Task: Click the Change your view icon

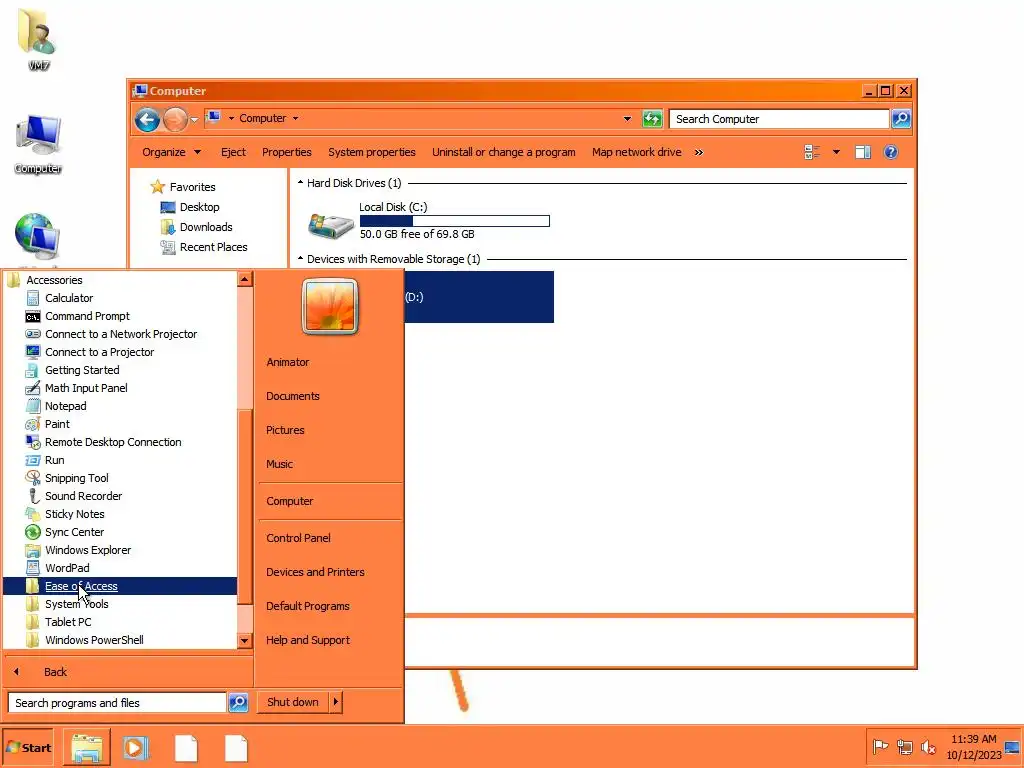Action: tap(812, 152)
